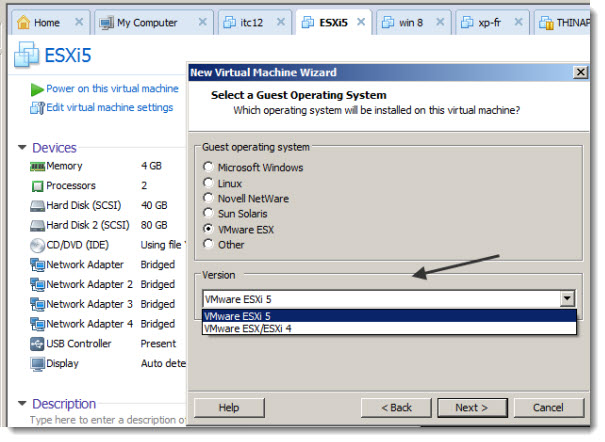Close the New Virtual Machine Wizard

(x=580, y=73)
